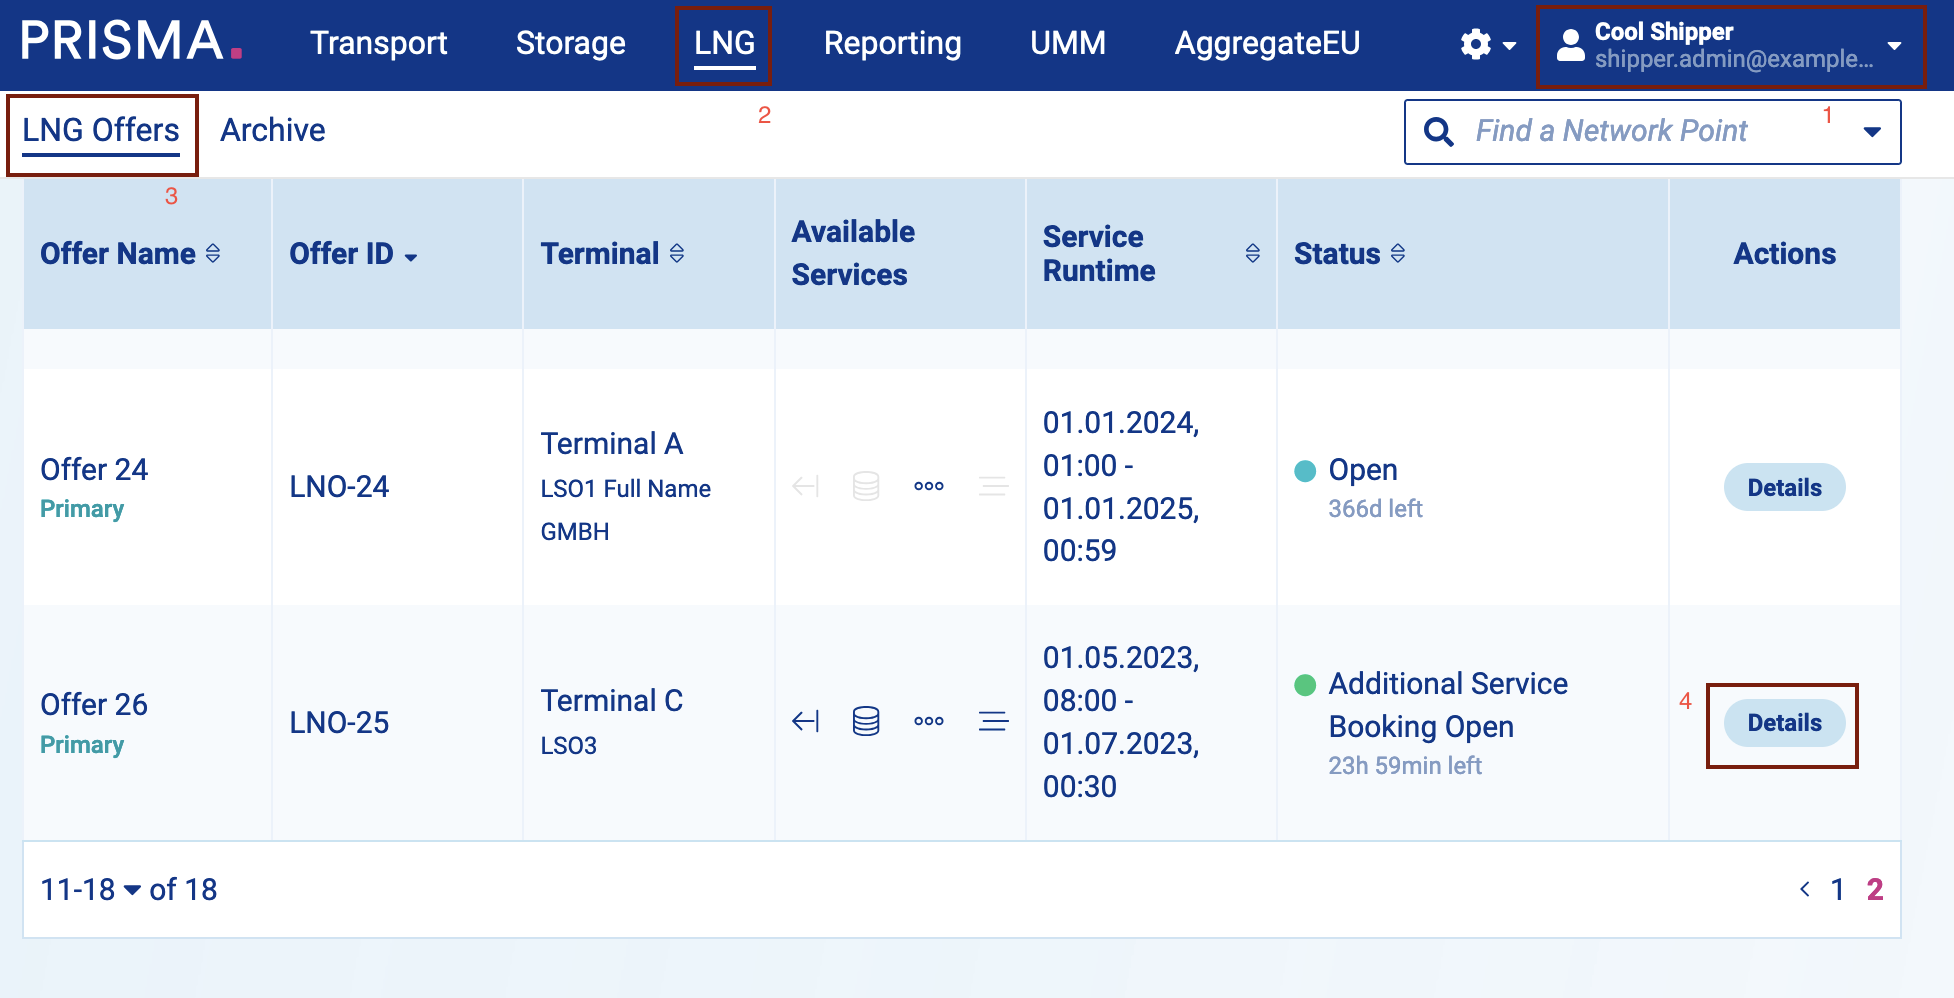The height and width of the screenshot is (998, 1954).
Task: Click Offer 26 three-circles service icon
Action: coord(929,721)
